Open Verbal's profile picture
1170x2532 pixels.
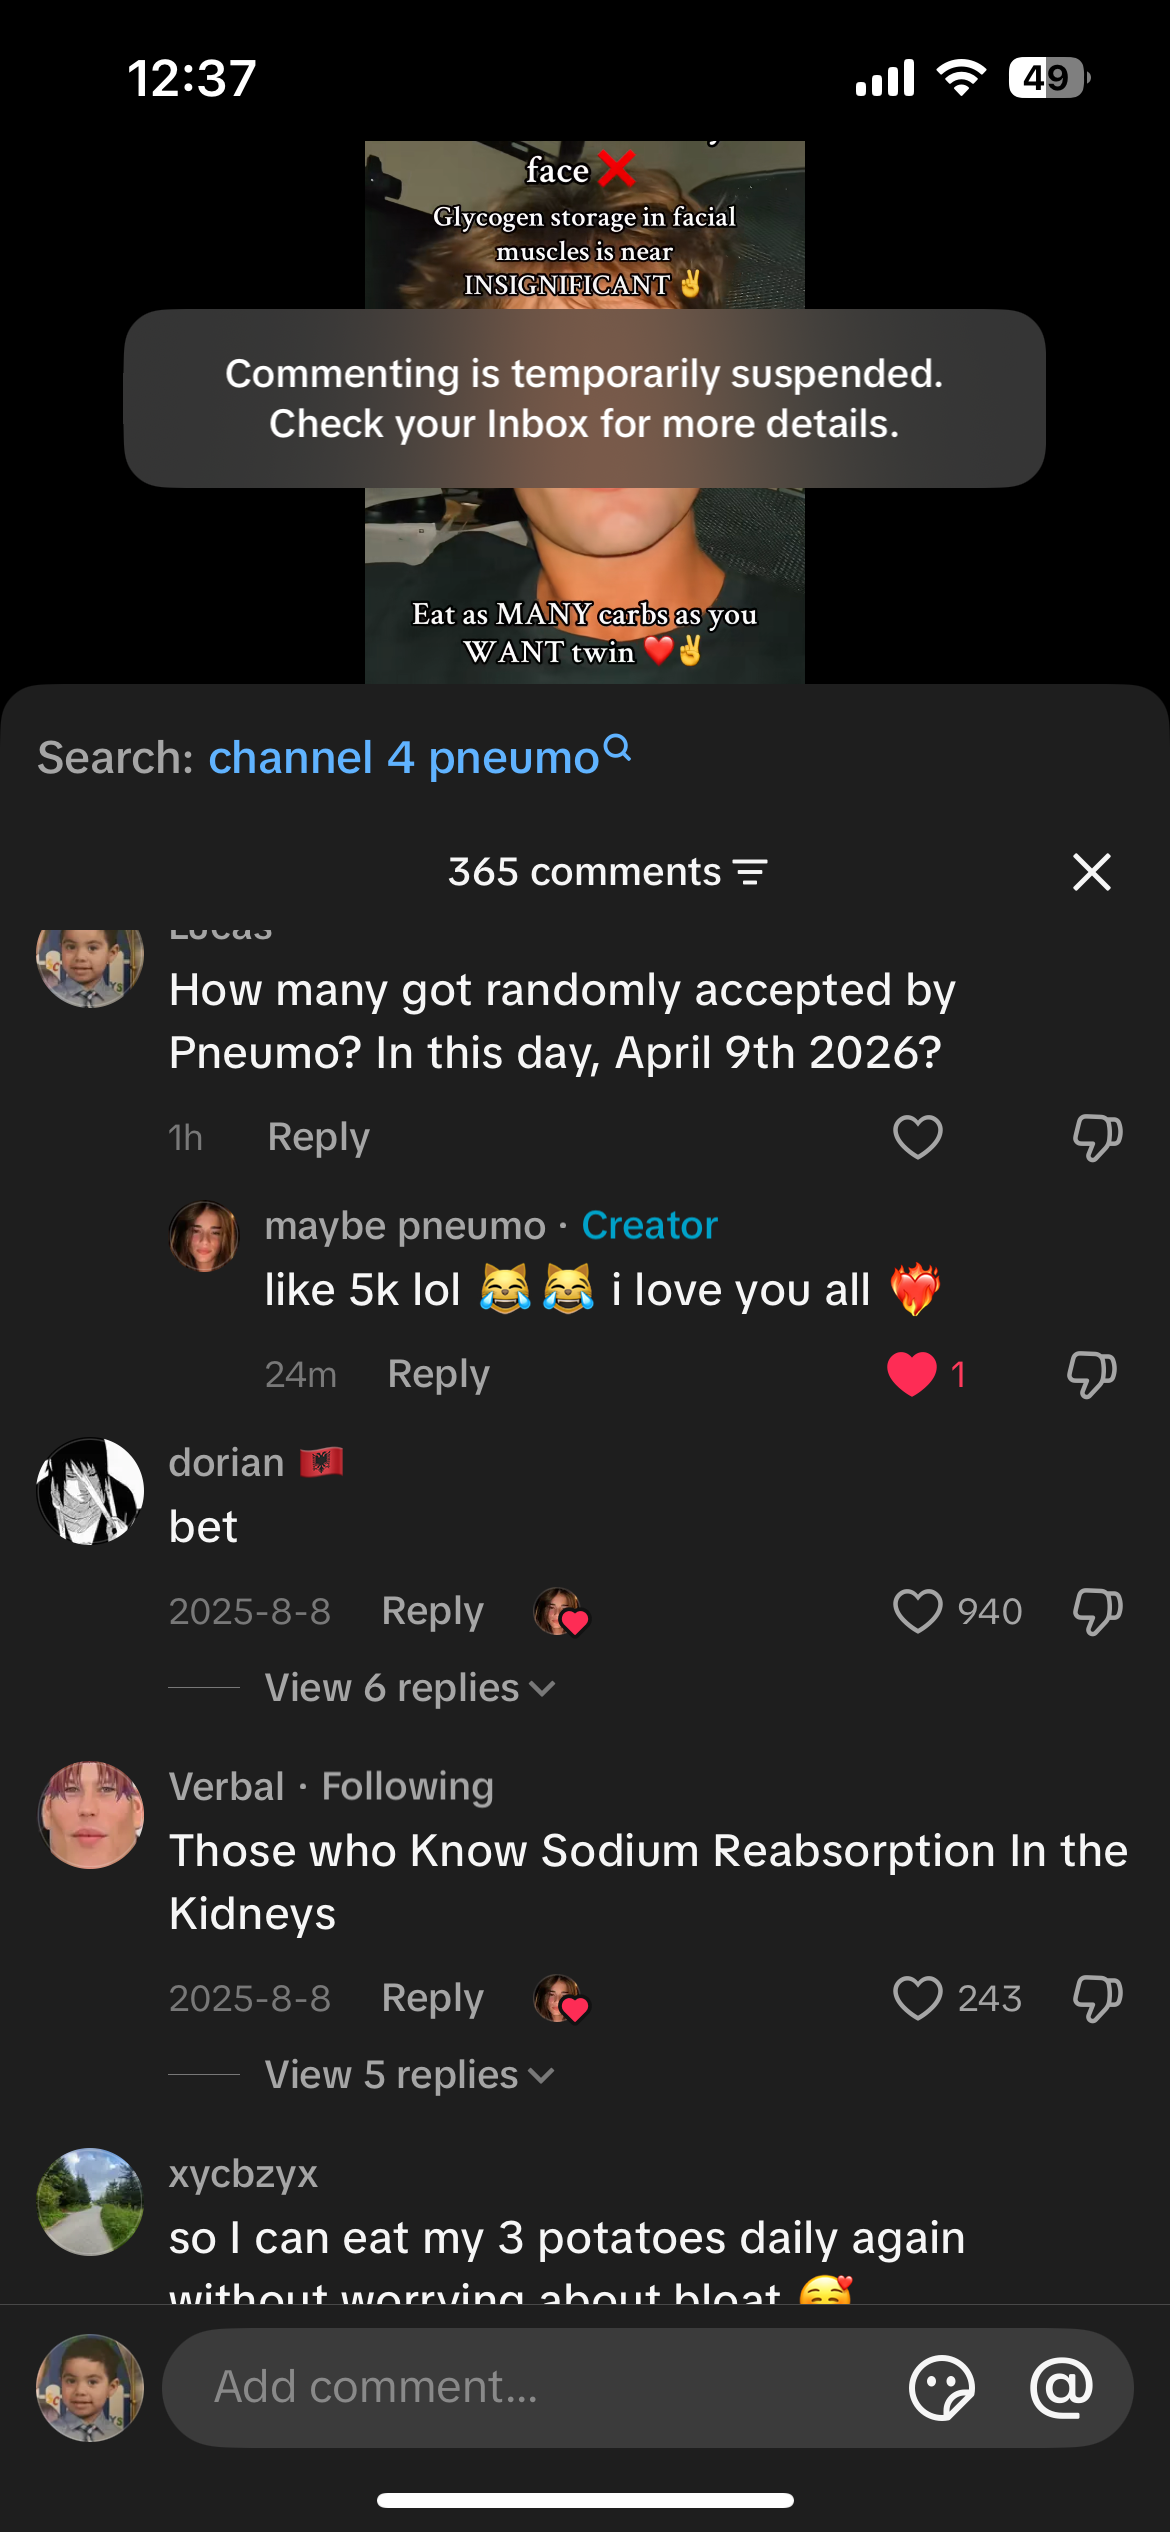(90, 1815)
